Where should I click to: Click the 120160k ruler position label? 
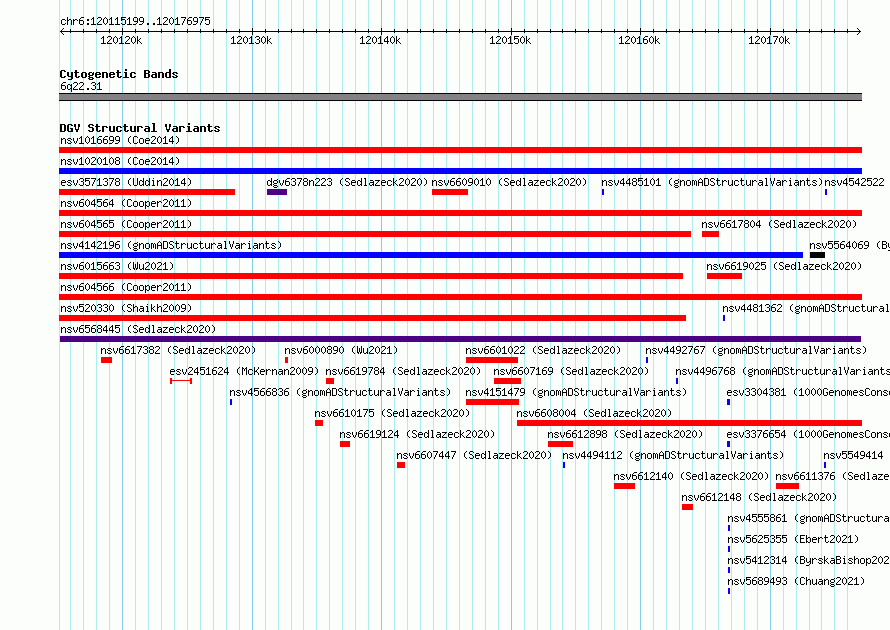[x=639, y=40]
